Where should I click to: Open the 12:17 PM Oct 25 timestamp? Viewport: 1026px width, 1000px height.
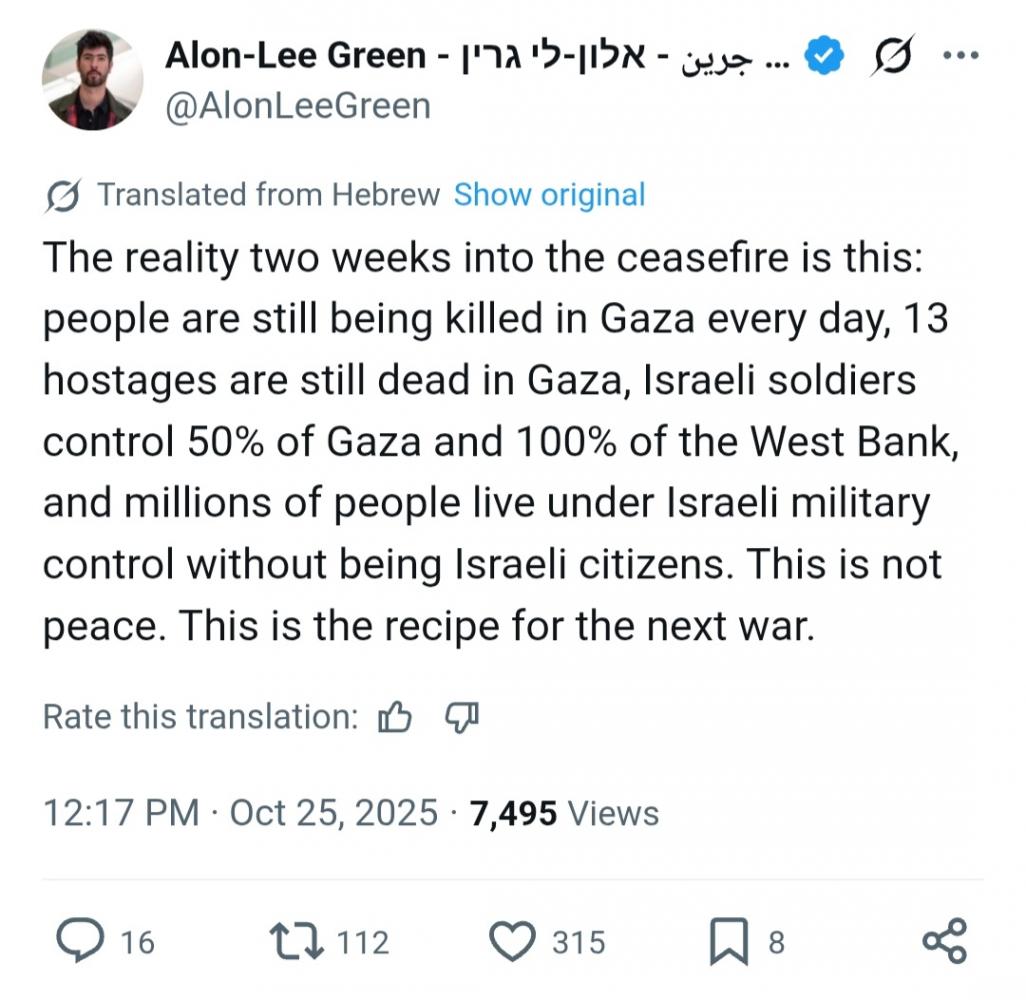pyautogui.click(x=240, y=812)
